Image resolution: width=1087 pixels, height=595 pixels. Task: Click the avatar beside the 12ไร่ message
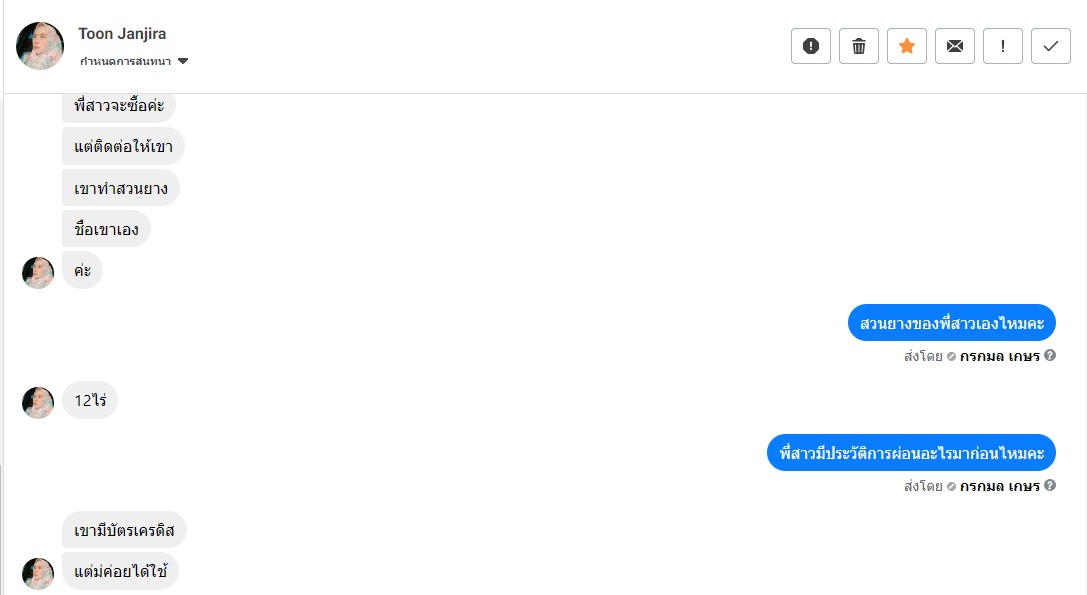[38, 402]
